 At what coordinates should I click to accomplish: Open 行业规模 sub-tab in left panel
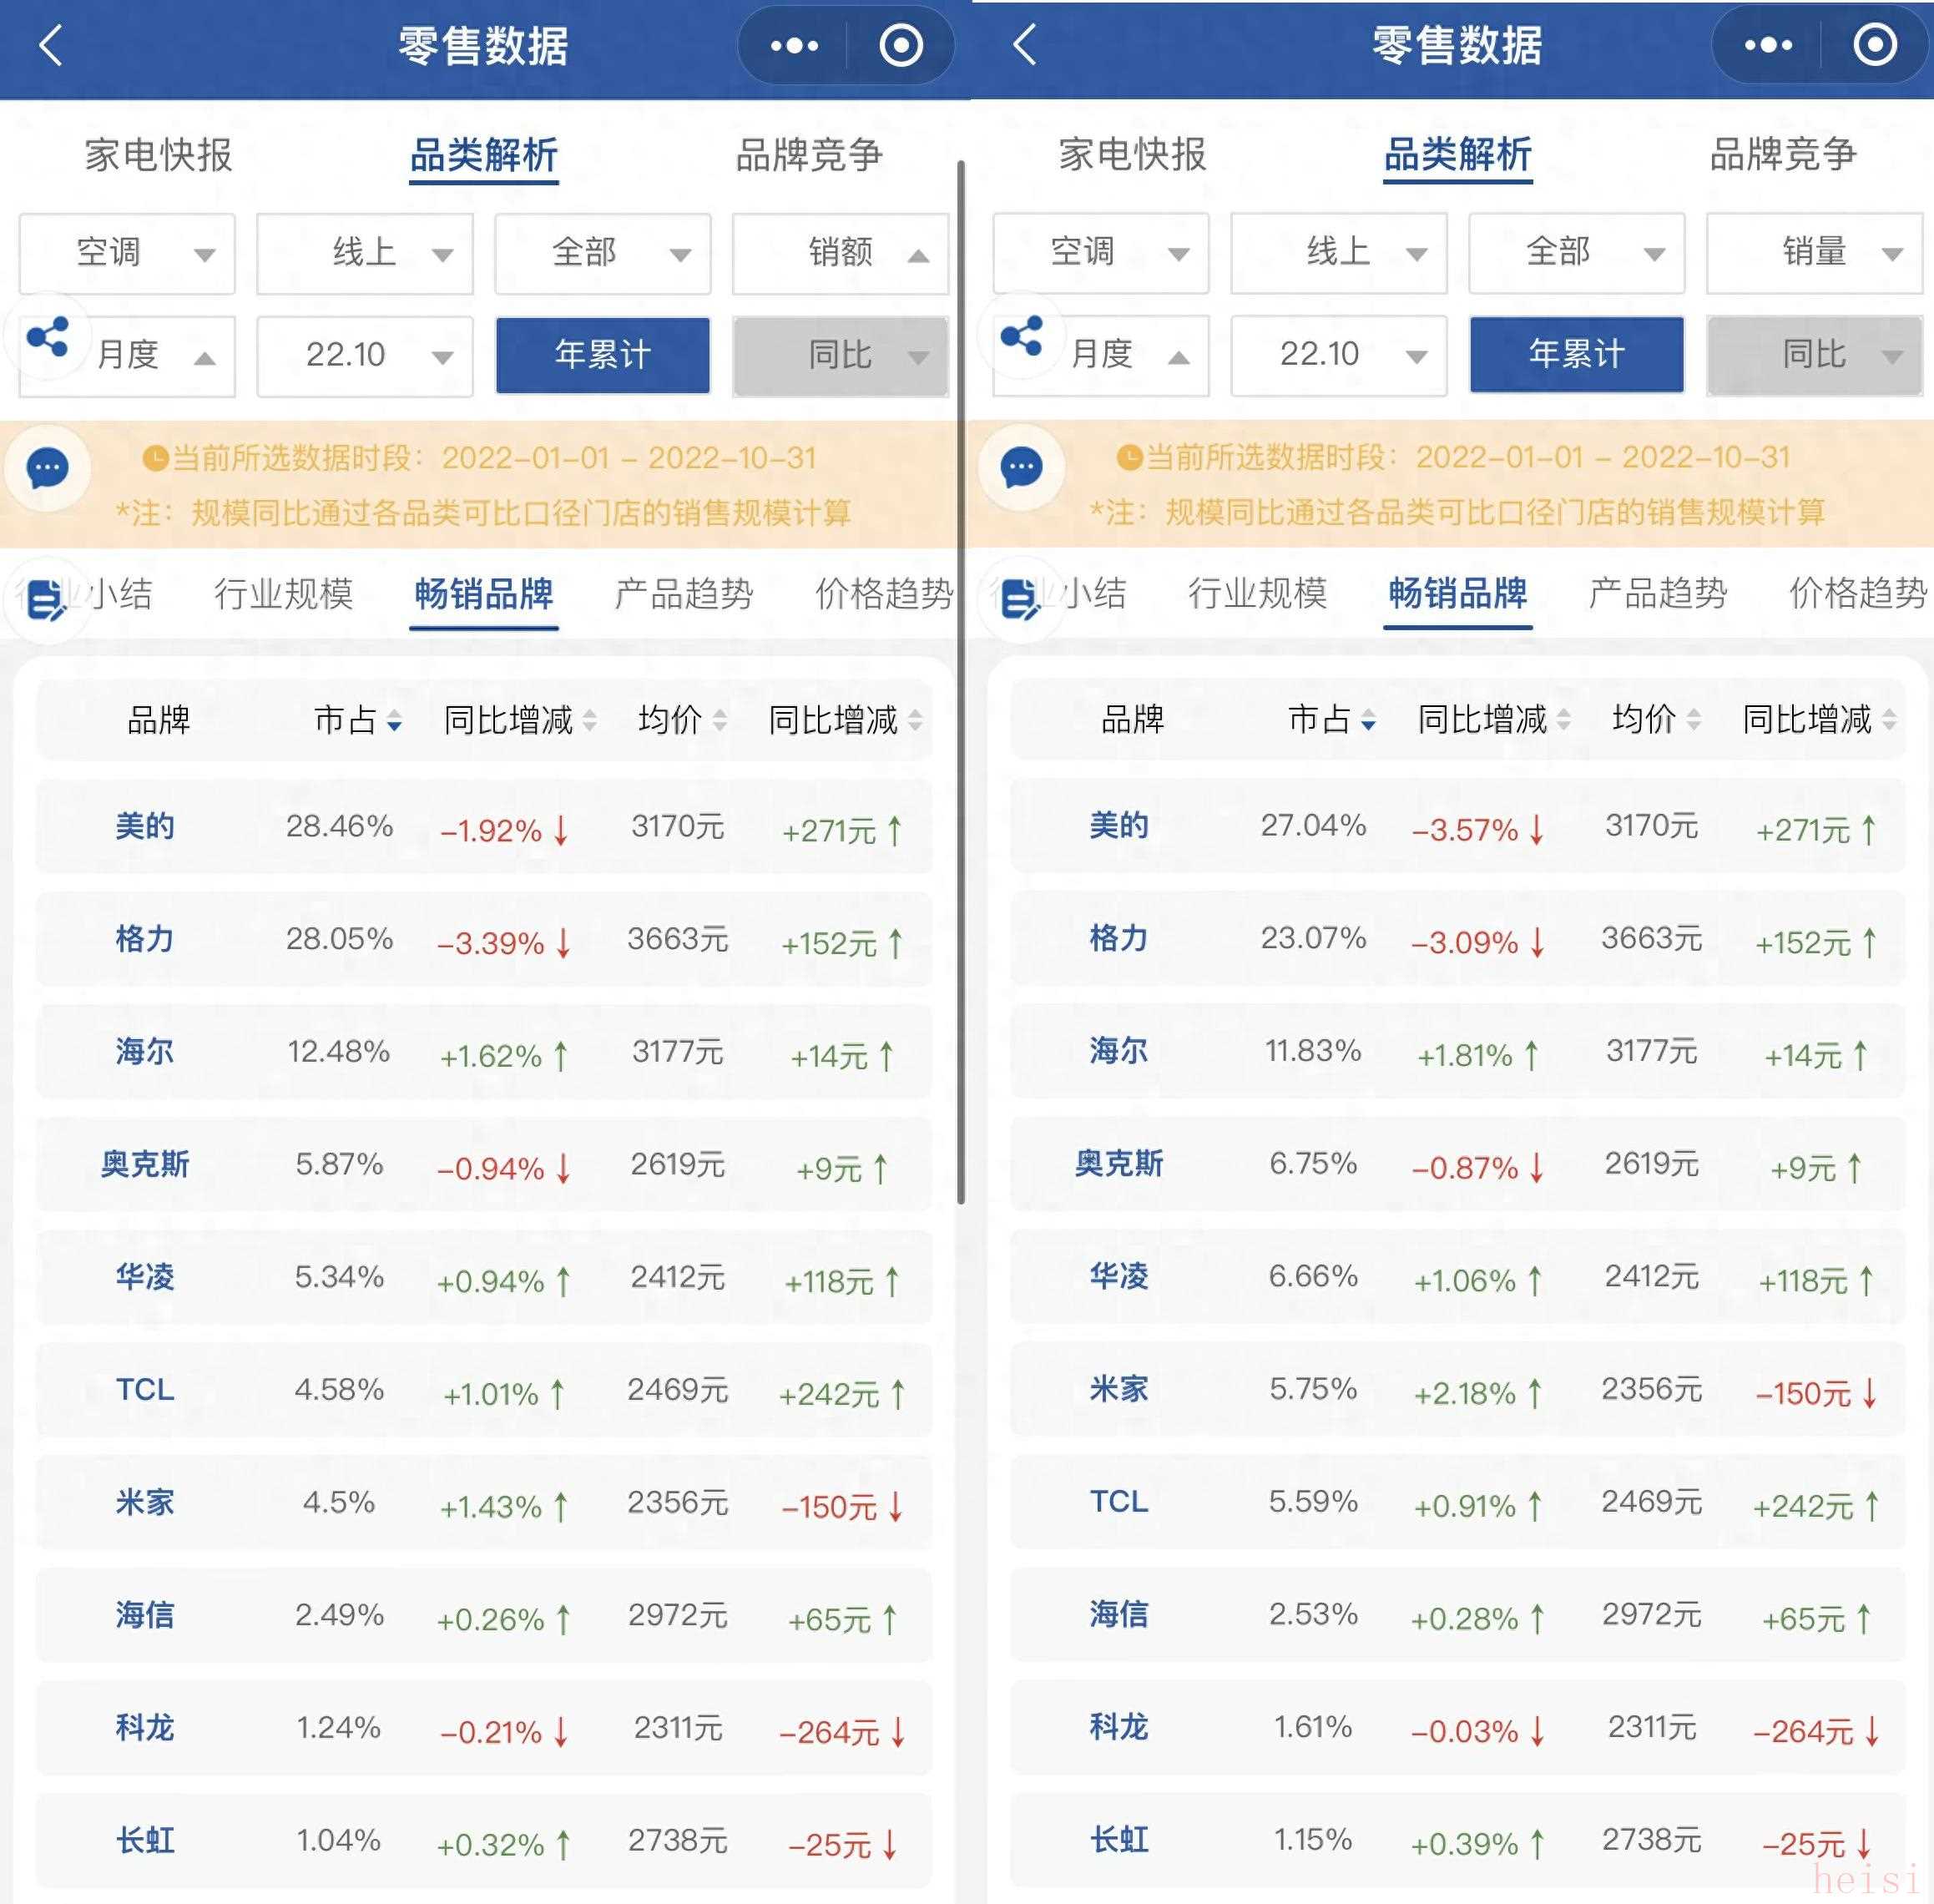pyautogui.click(x=283, y=595)
